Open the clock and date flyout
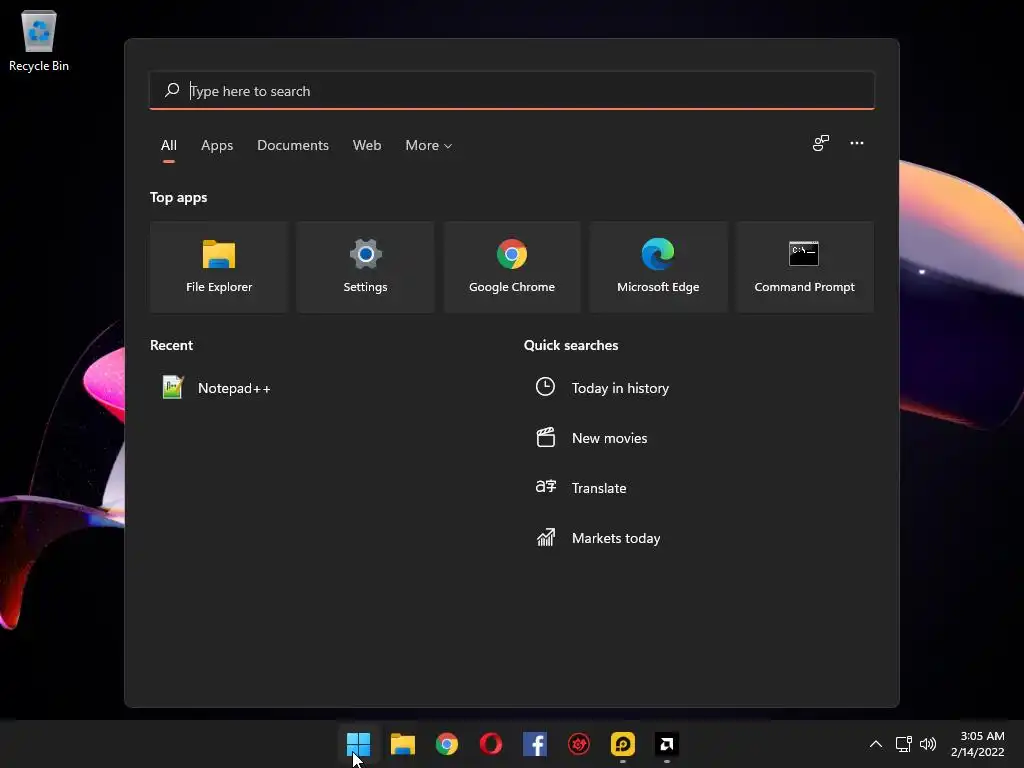Screen dimensions: 1024x768 (x=977, y=744)
